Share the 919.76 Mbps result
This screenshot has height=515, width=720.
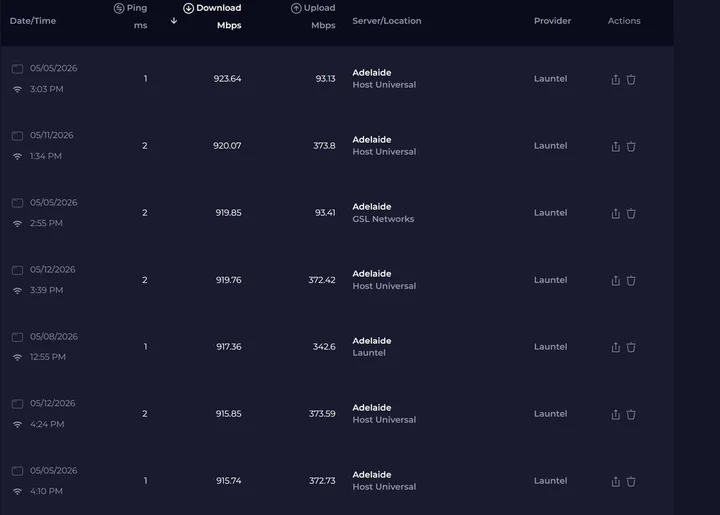(615, 280)
